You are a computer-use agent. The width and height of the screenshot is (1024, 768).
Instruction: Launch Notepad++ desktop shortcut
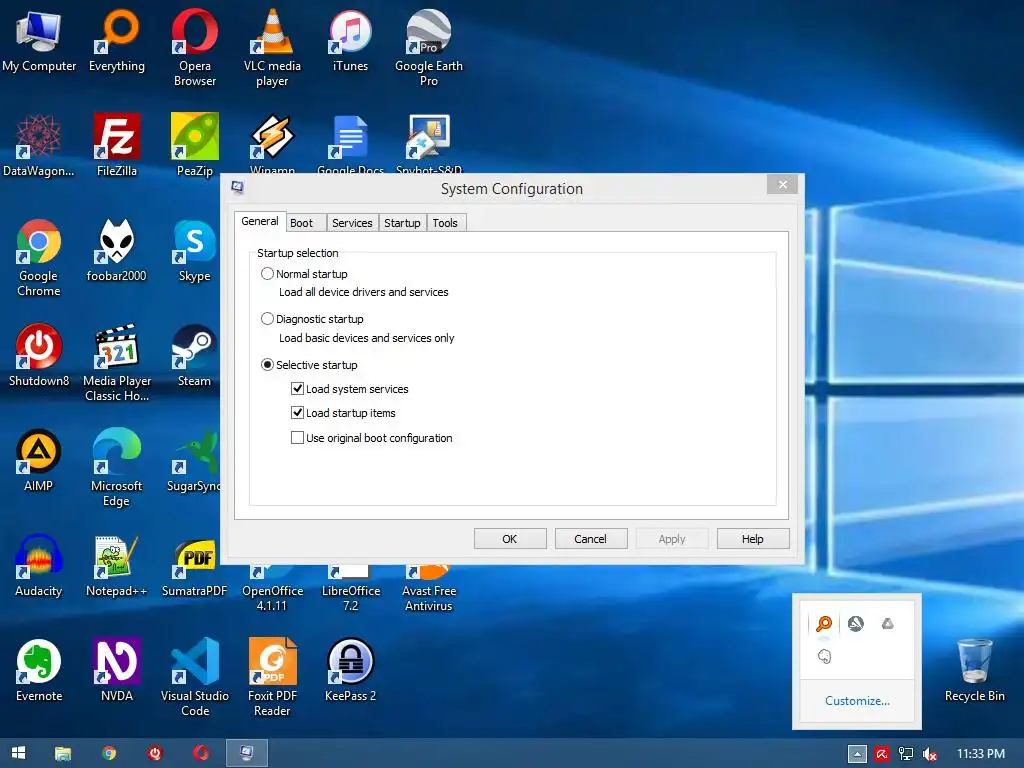pos(117,566)
